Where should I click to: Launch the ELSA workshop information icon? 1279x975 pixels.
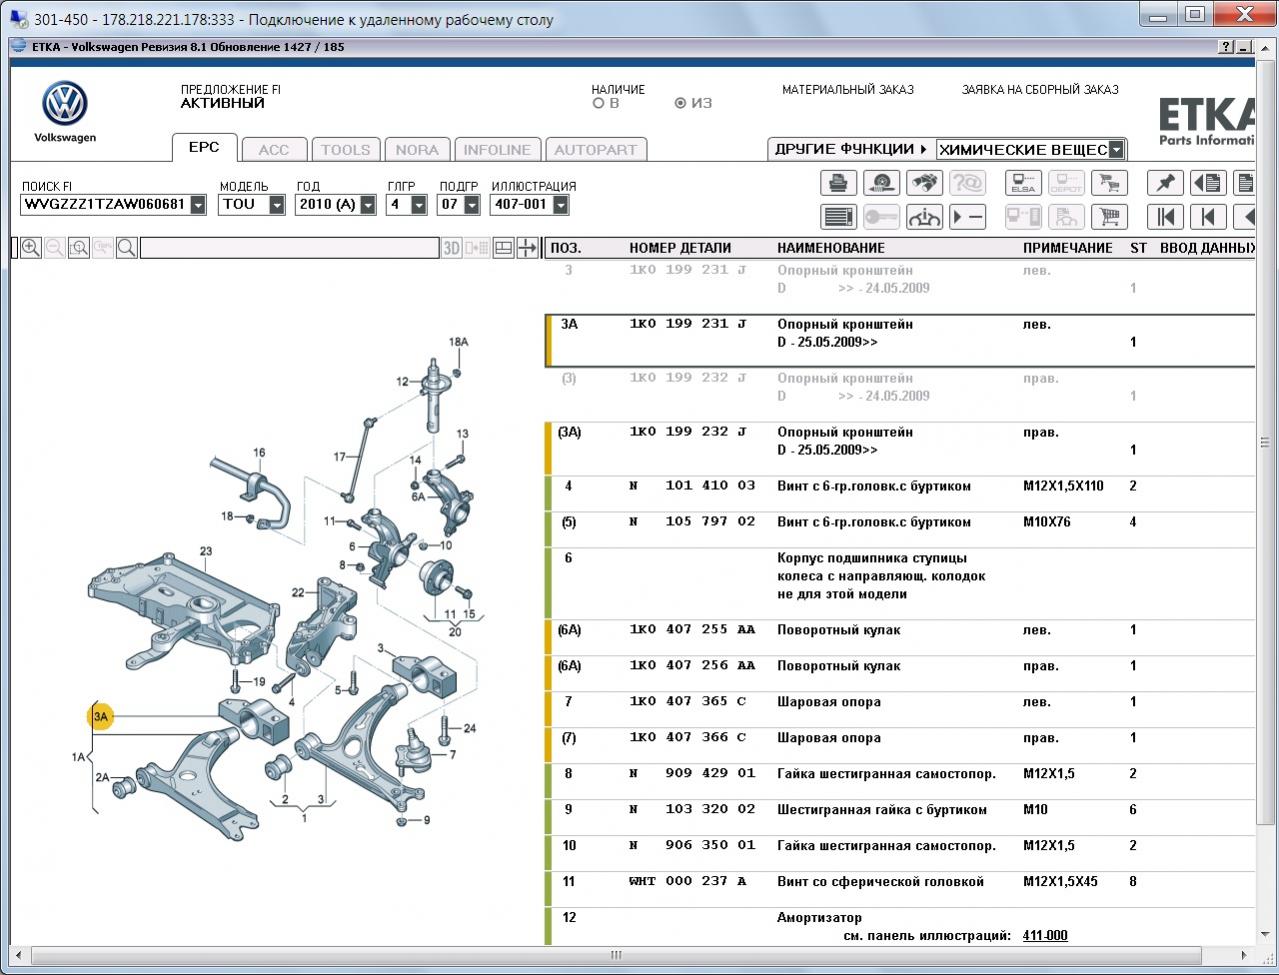coord(1023,183)
